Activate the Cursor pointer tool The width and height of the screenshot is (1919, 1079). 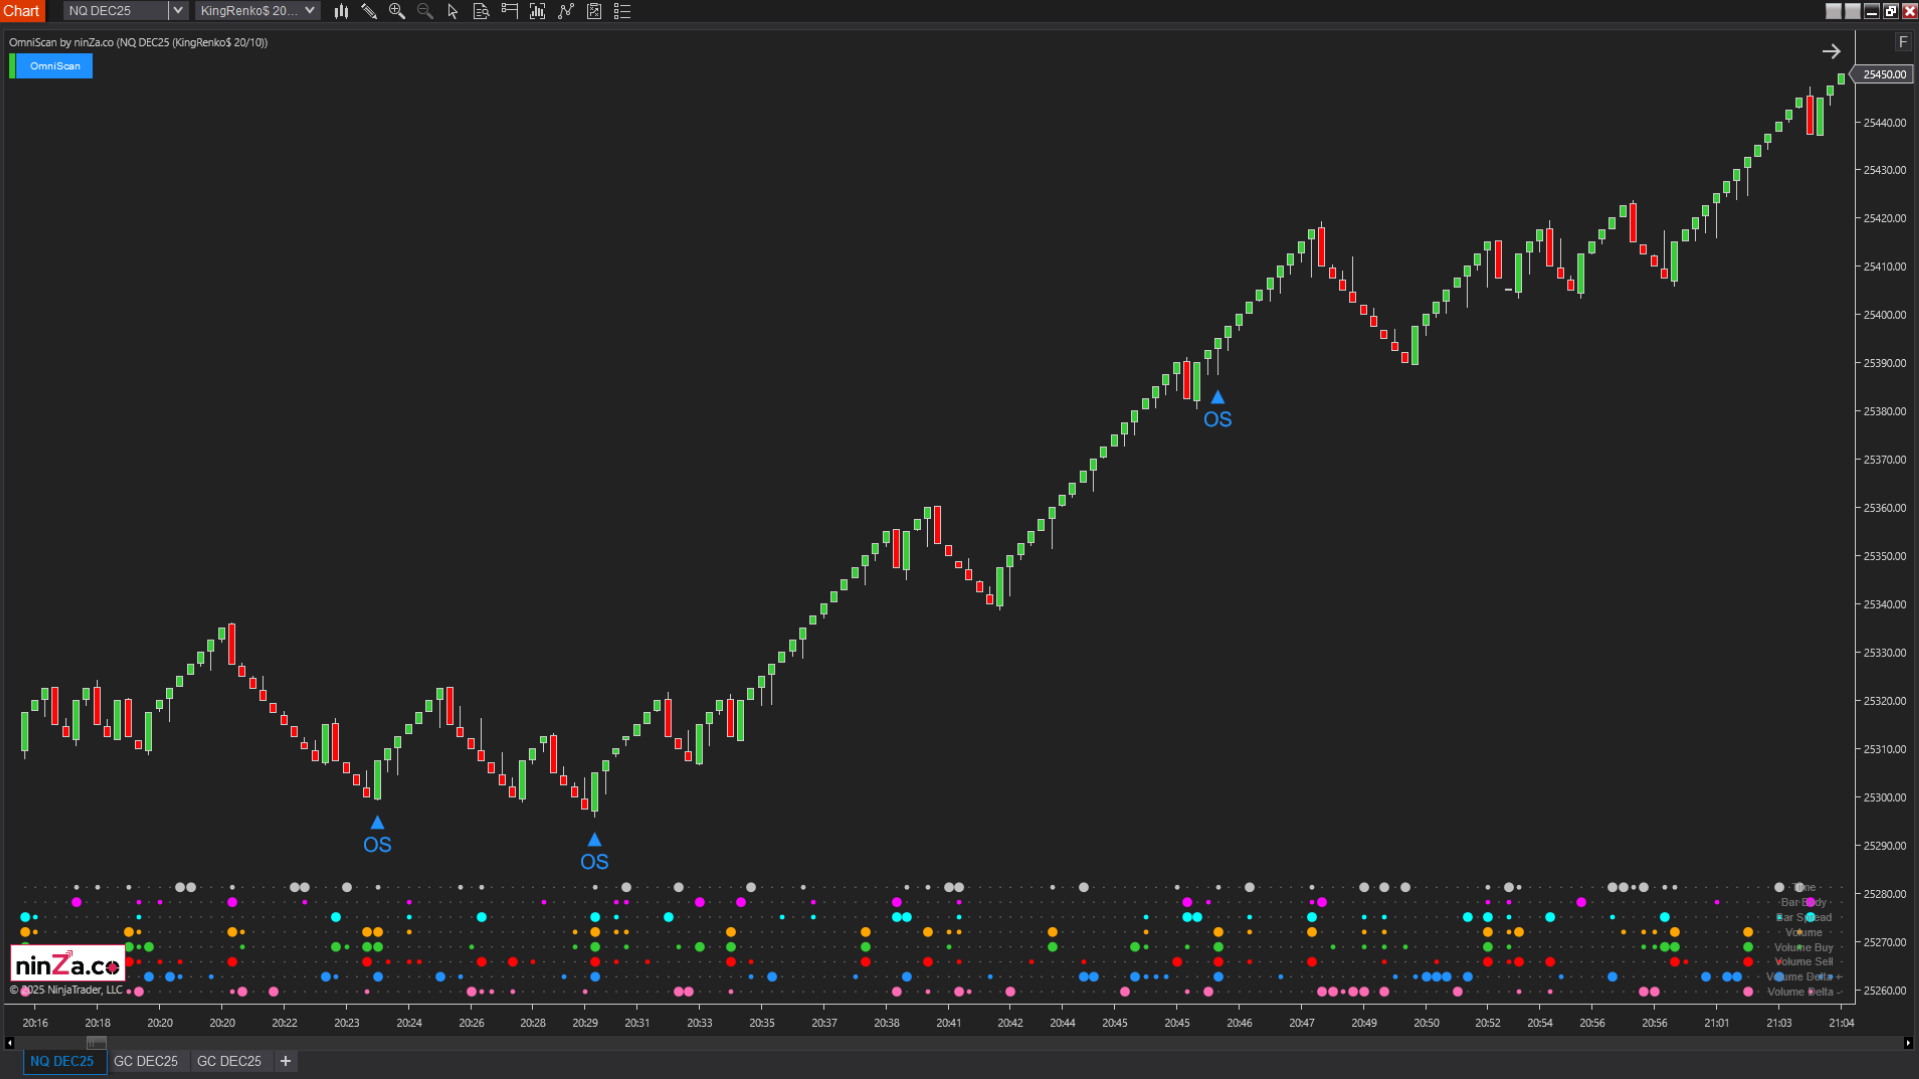(452, 11)
